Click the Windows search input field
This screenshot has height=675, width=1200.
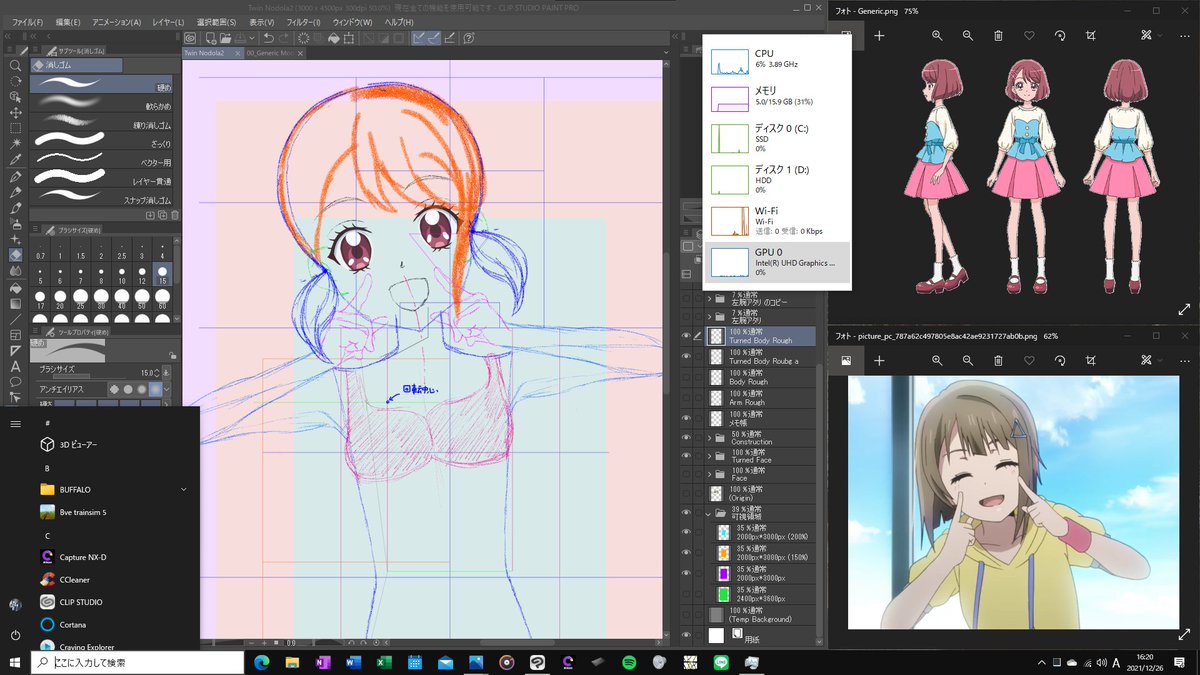[138, 662]
